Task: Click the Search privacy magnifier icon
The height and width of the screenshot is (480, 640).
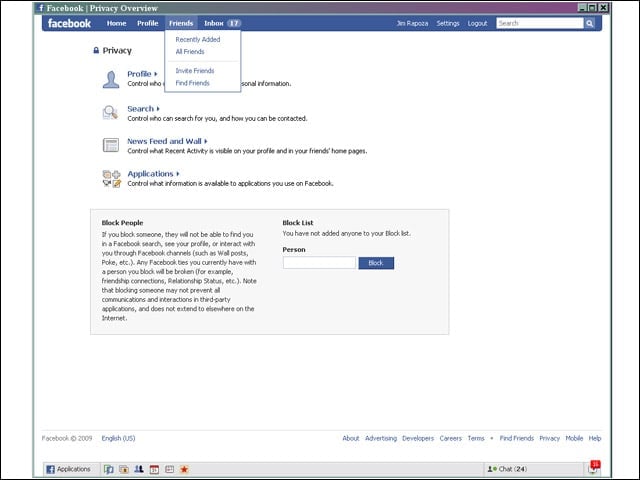Action: pos(110,112)
